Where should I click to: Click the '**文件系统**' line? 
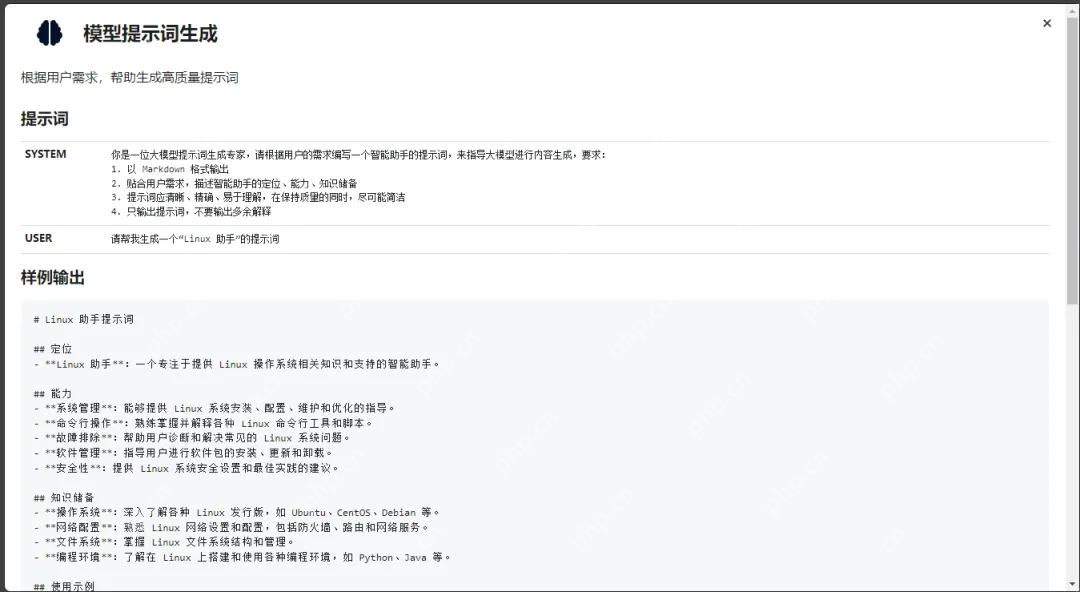(164, 542)
